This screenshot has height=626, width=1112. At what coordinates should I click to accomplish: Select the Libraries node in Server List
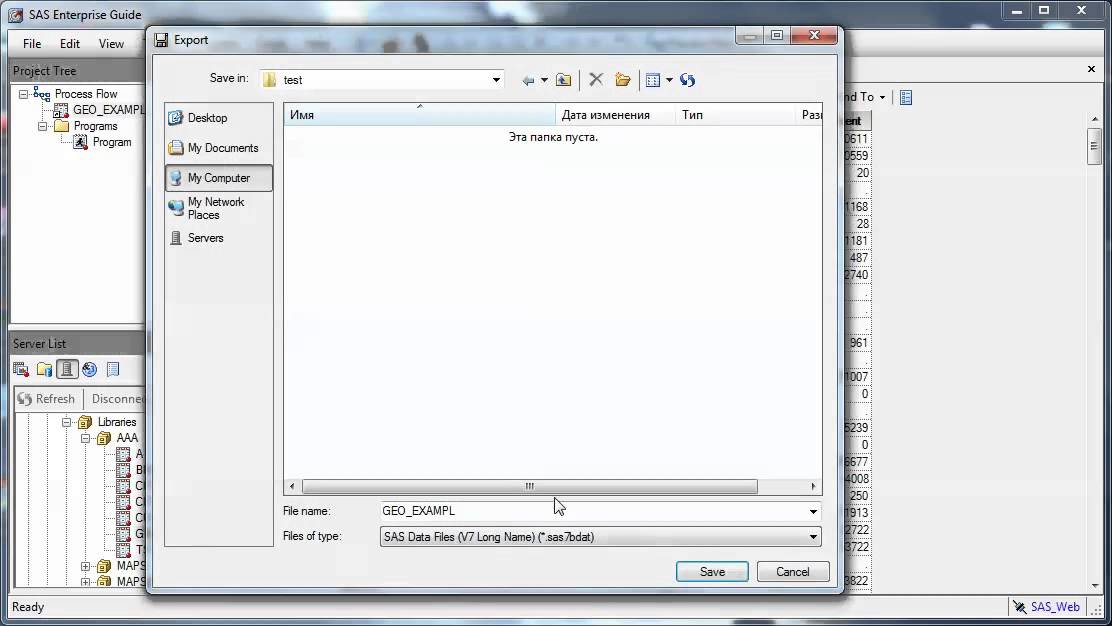coord(116,422)
